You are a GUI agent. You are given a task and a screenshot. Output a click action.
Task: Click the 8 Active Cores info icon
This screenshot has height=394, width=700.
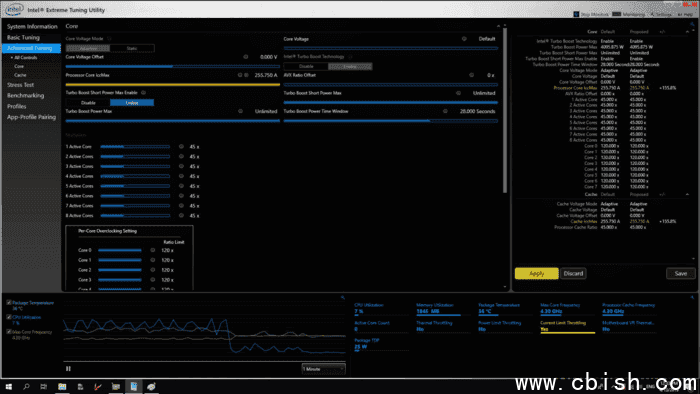(181, 215)
